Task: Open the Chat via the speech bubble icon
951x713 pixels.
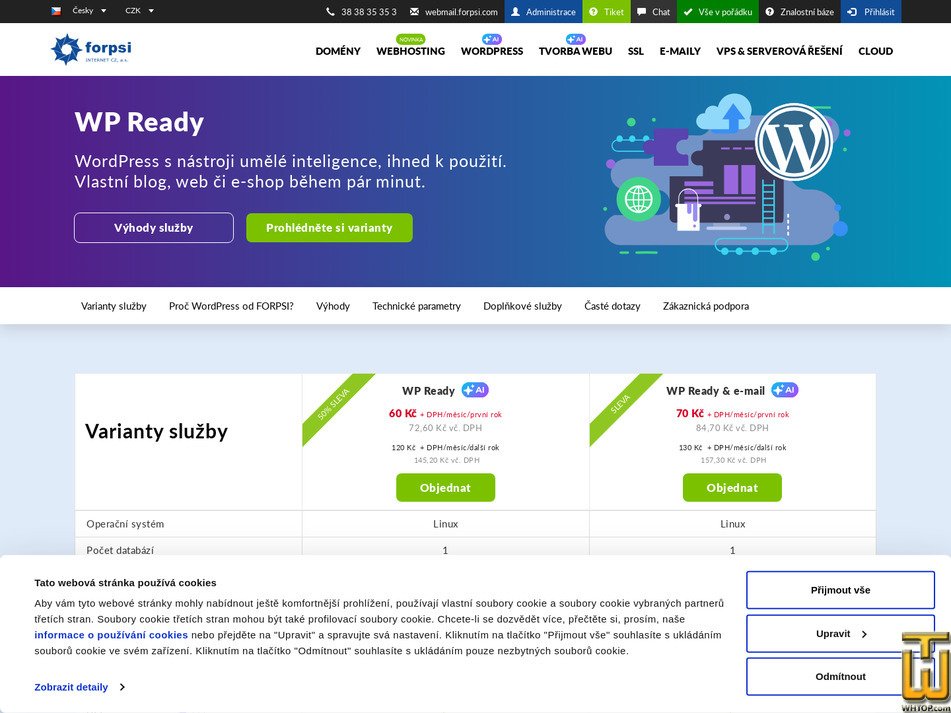Action: [639, 11]
